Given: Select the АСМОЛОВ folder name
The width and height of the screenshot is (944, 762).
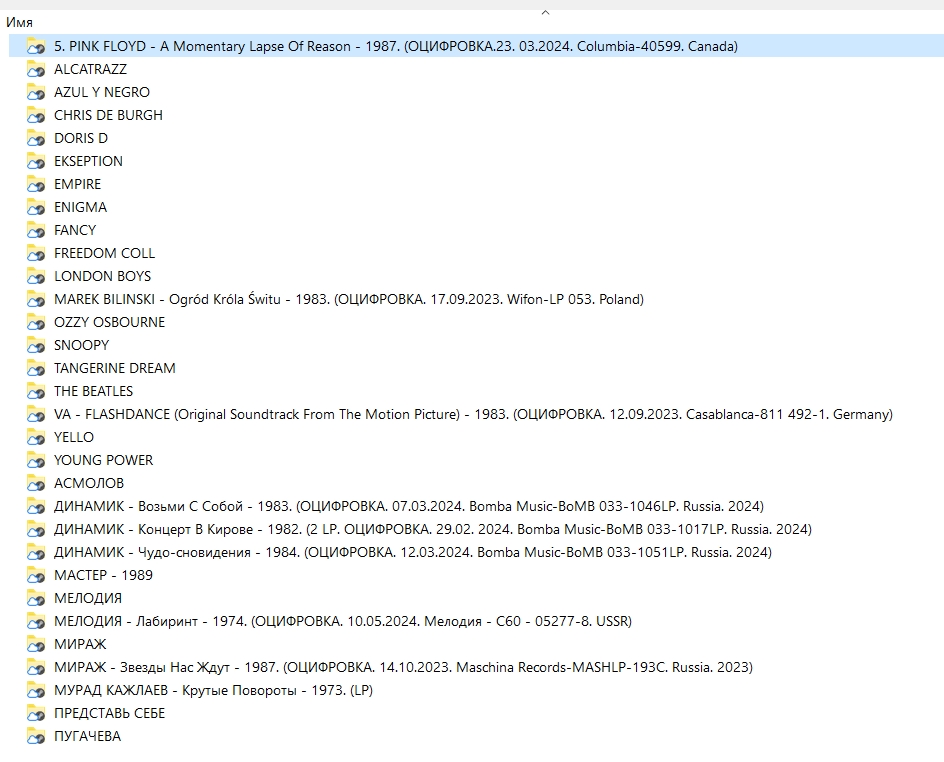Looking at the screenshot, I should pos(89,483).
